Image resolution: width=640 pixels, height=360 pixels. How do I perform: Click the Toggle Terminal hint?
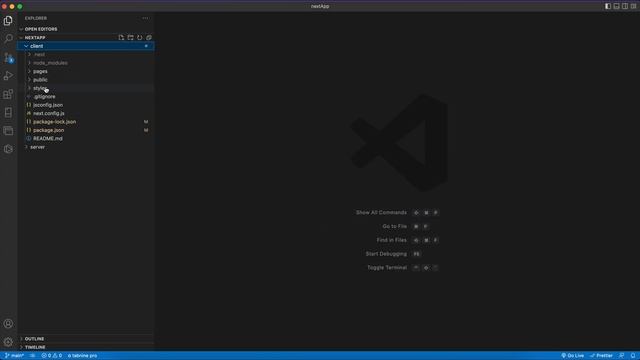387,268
